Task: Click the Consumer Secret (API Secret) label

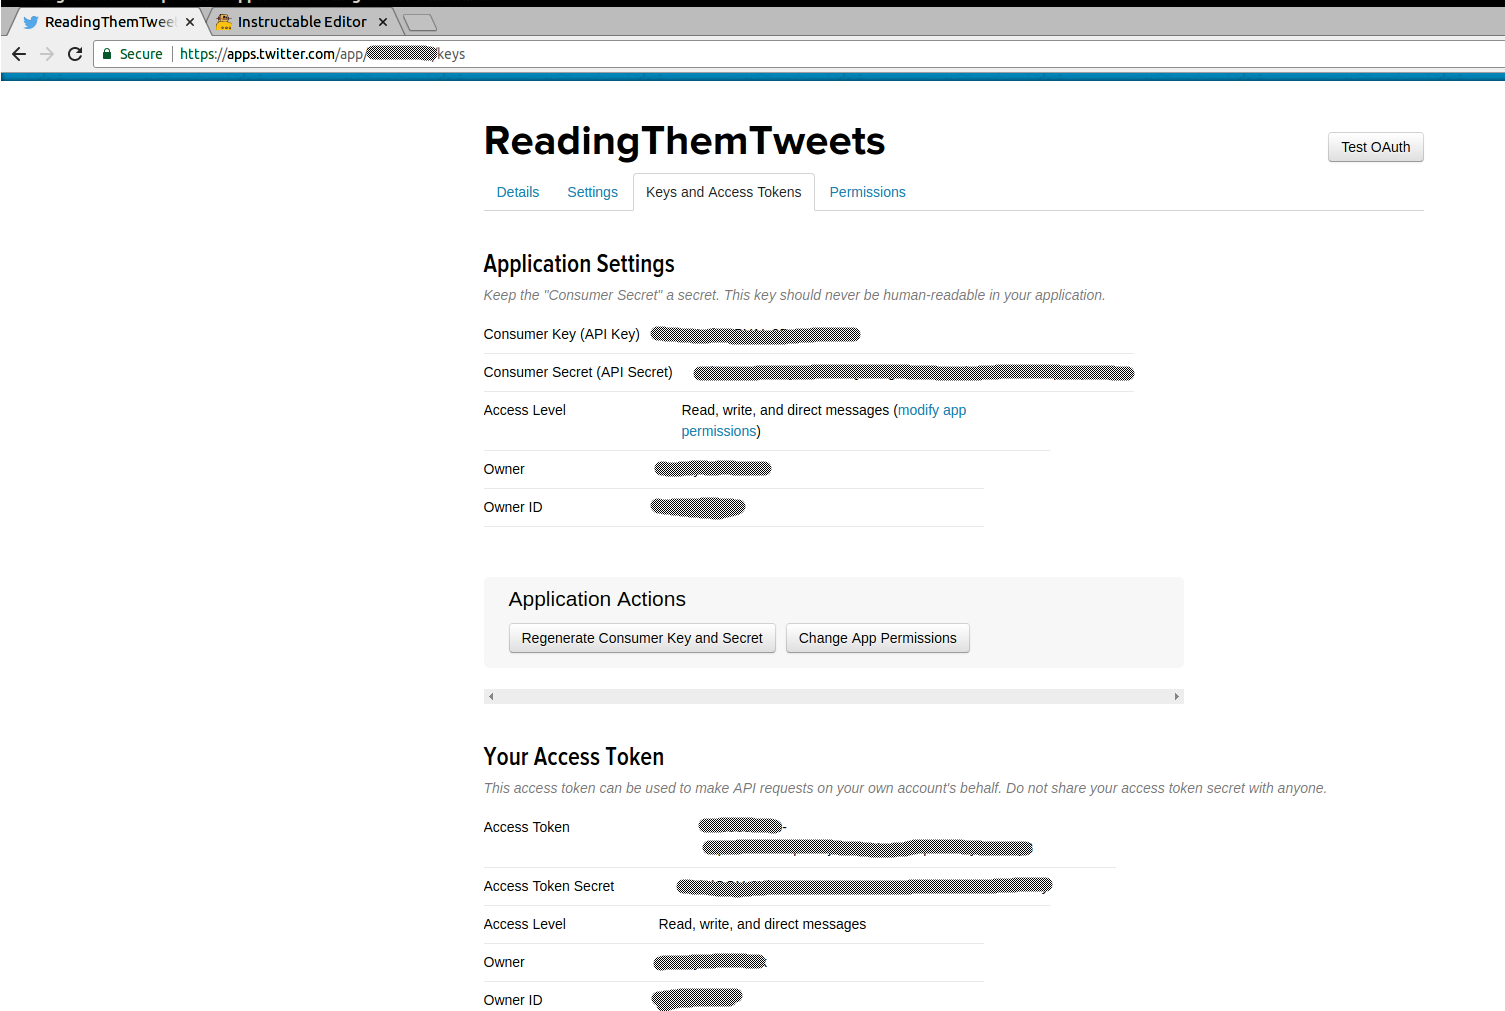Action: coord(578,372)
